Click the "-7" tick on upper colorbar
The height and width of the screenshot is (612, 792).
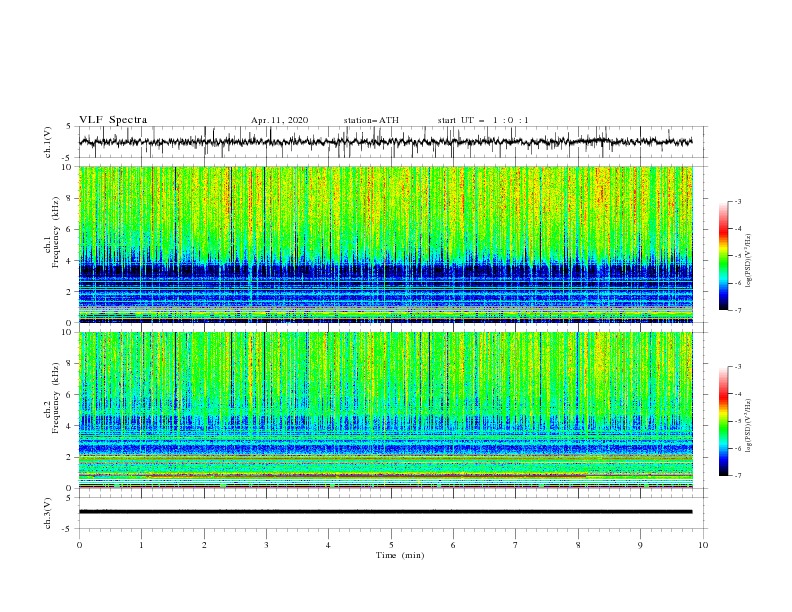(737, 310)
